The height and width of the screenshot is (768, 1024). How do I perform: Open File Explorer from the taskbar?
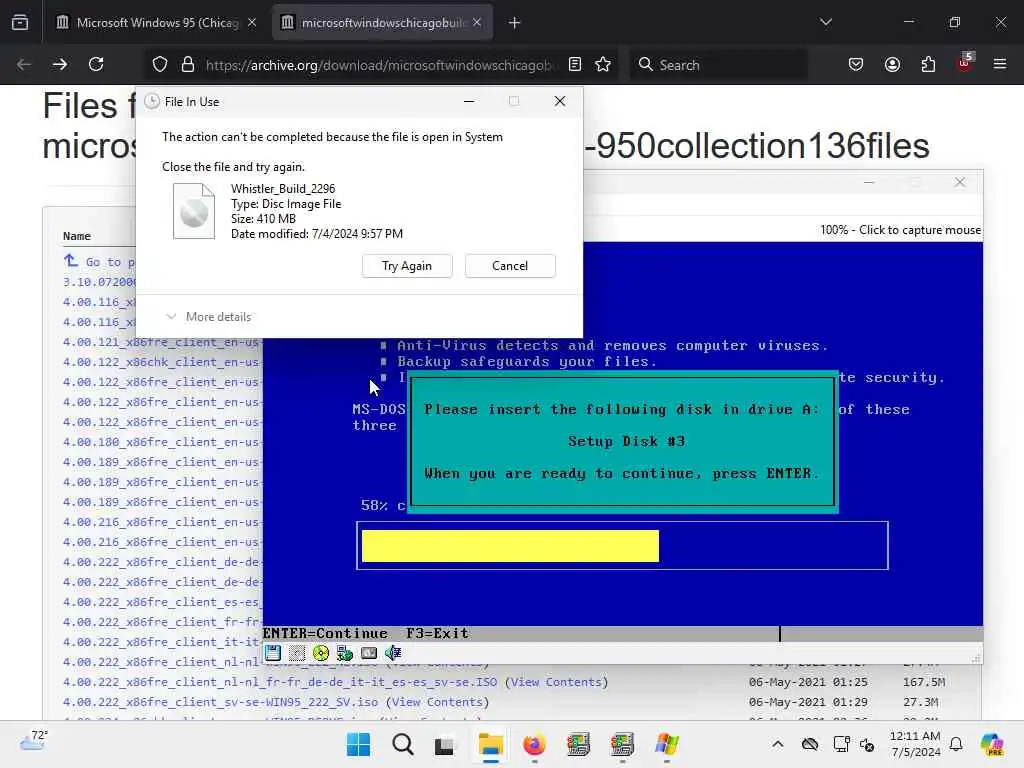(x=490, y=744)
